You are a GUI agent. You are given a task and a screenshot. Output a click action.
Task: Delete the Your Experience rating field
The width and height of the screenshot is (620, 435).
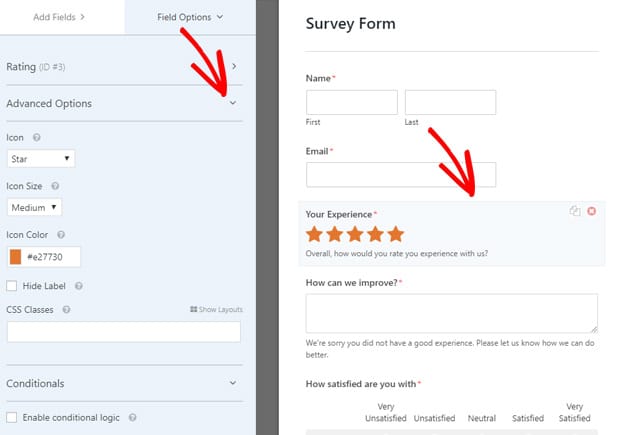click(x=592, y=211)
